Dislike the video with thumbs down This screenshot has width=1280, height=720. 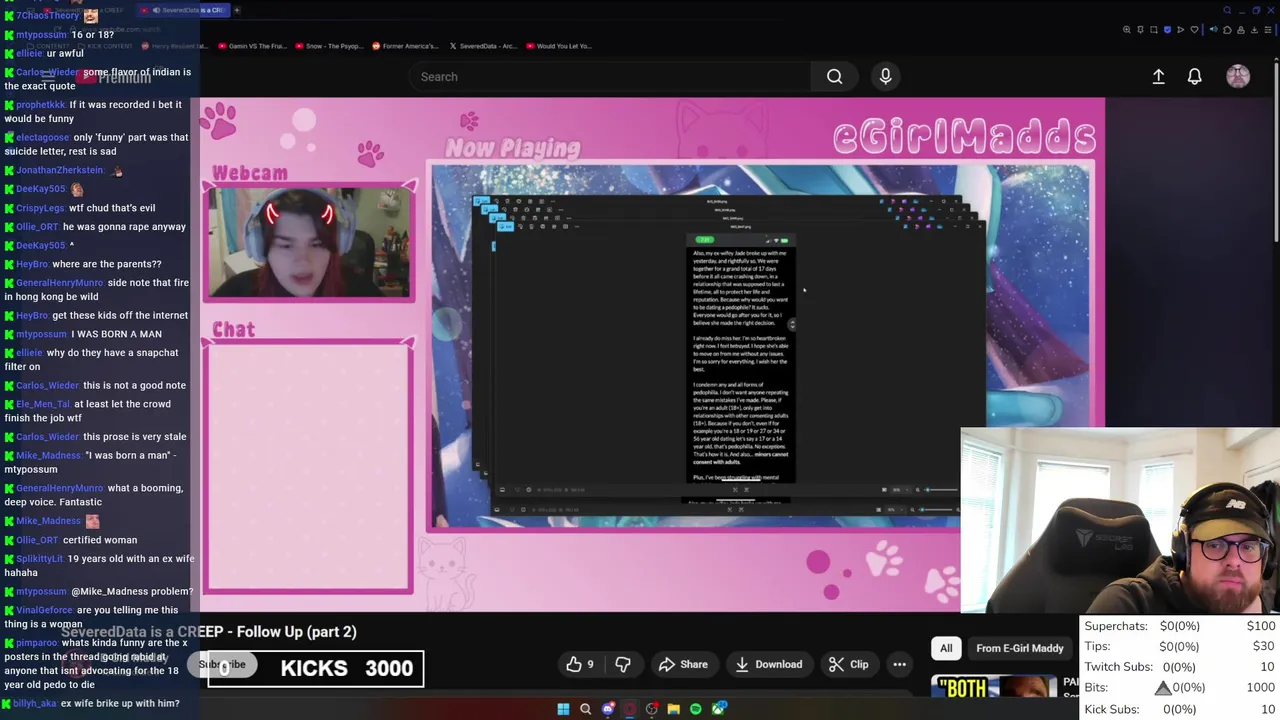[x=622, y=664]
